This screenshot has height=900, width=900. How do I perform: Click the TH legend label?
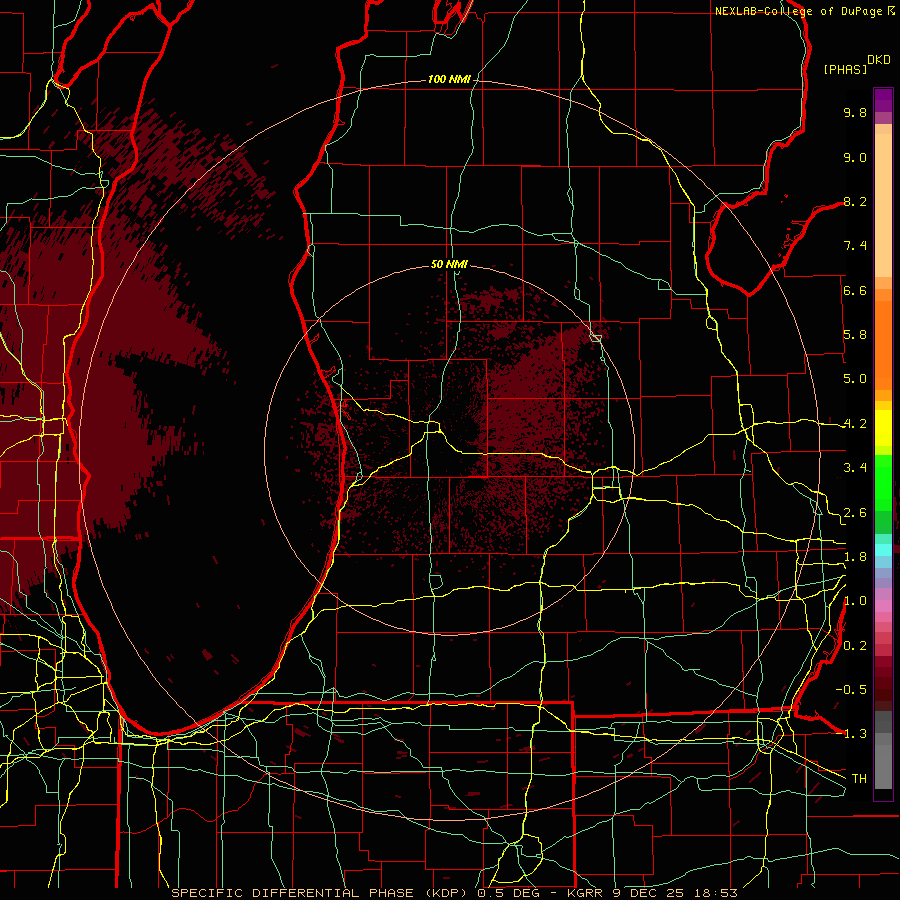click(x=859, y=779)
